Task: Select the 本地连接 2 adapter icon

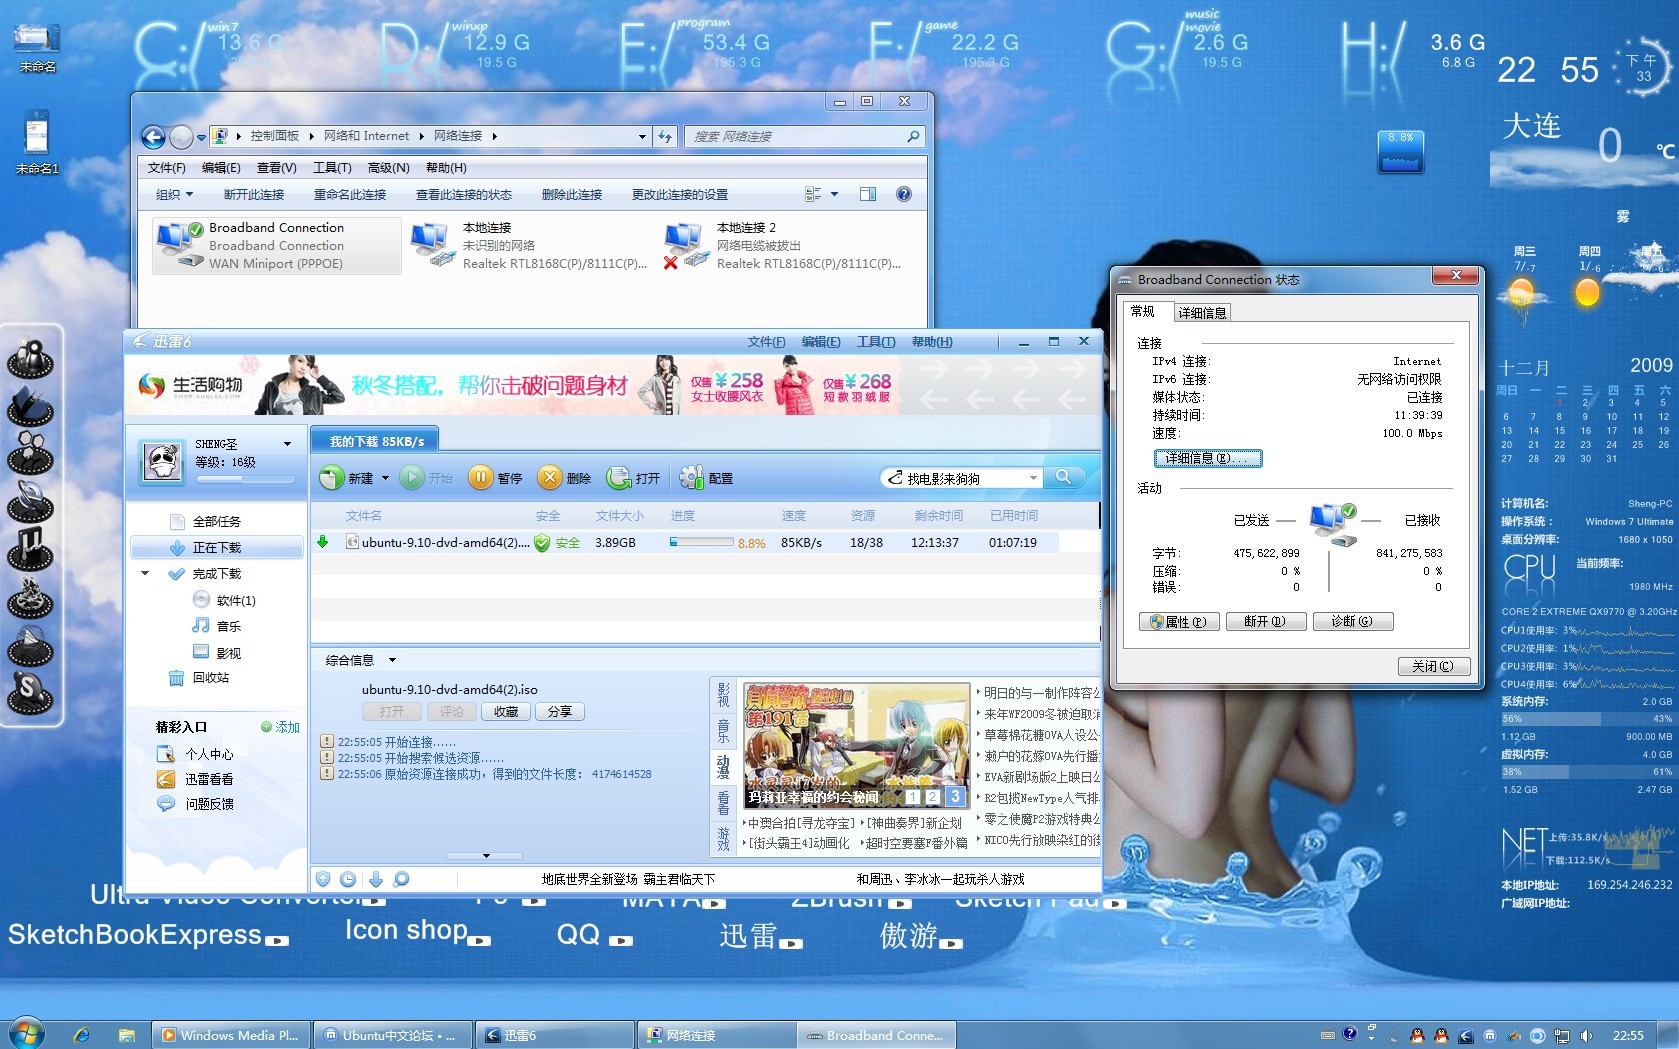Action: tap(685, 245)
